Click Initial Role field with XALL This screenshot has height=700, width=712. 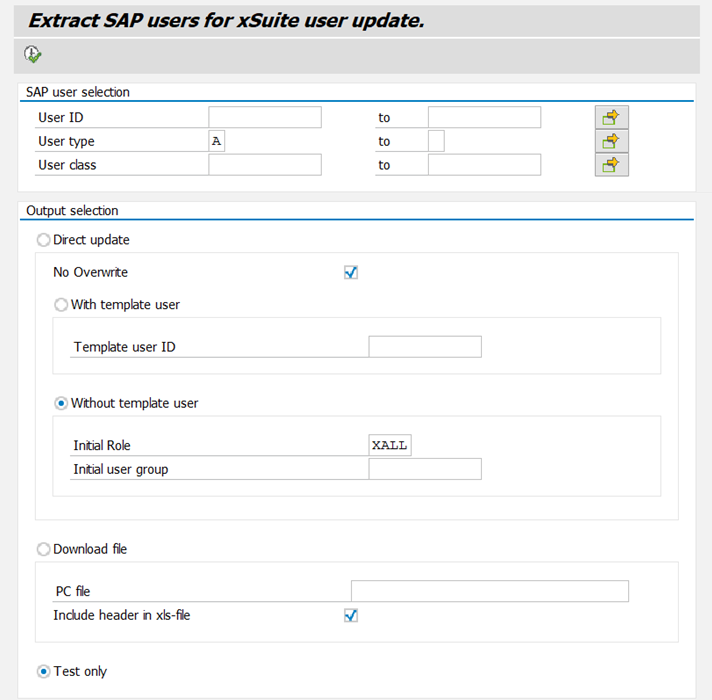[390, 445]
